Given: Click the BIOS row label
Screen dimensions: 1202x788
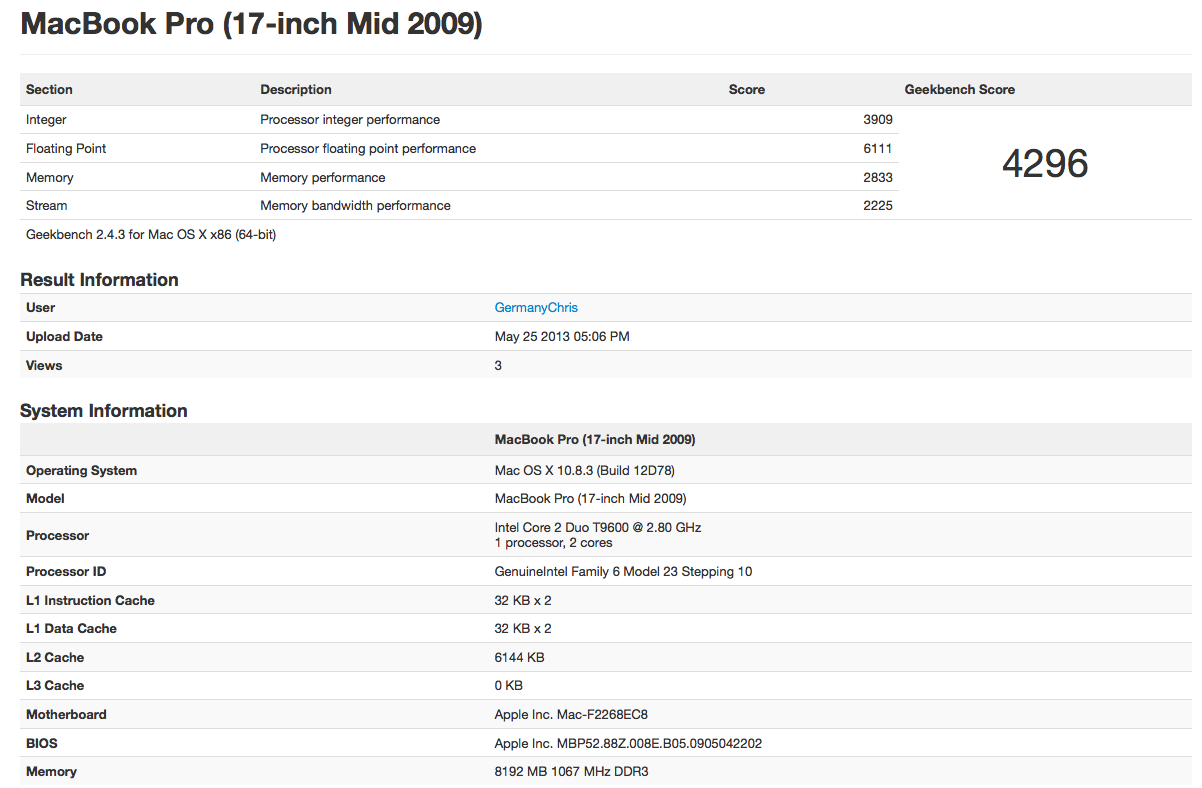Looking at the screenshot, I should pyautogui.click(x=42, y=744).
